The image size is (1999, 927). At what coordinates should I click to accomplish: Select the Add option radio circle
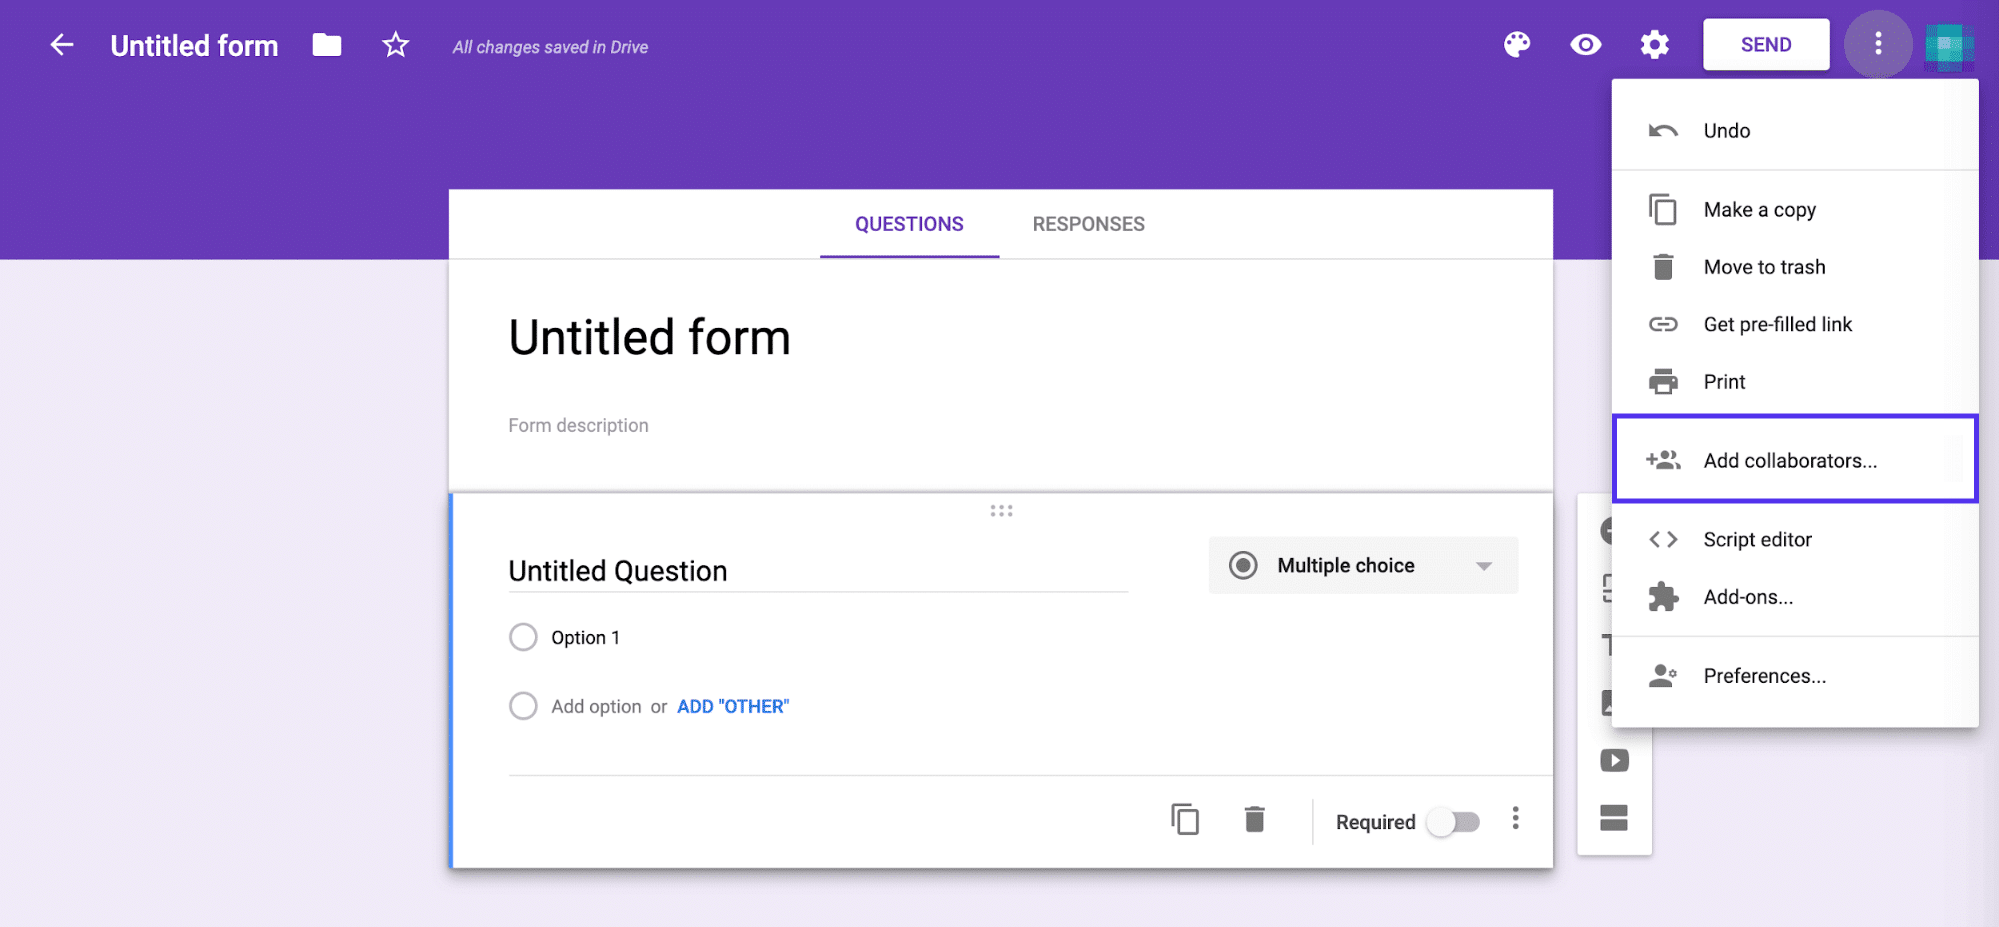coord(522,706)
